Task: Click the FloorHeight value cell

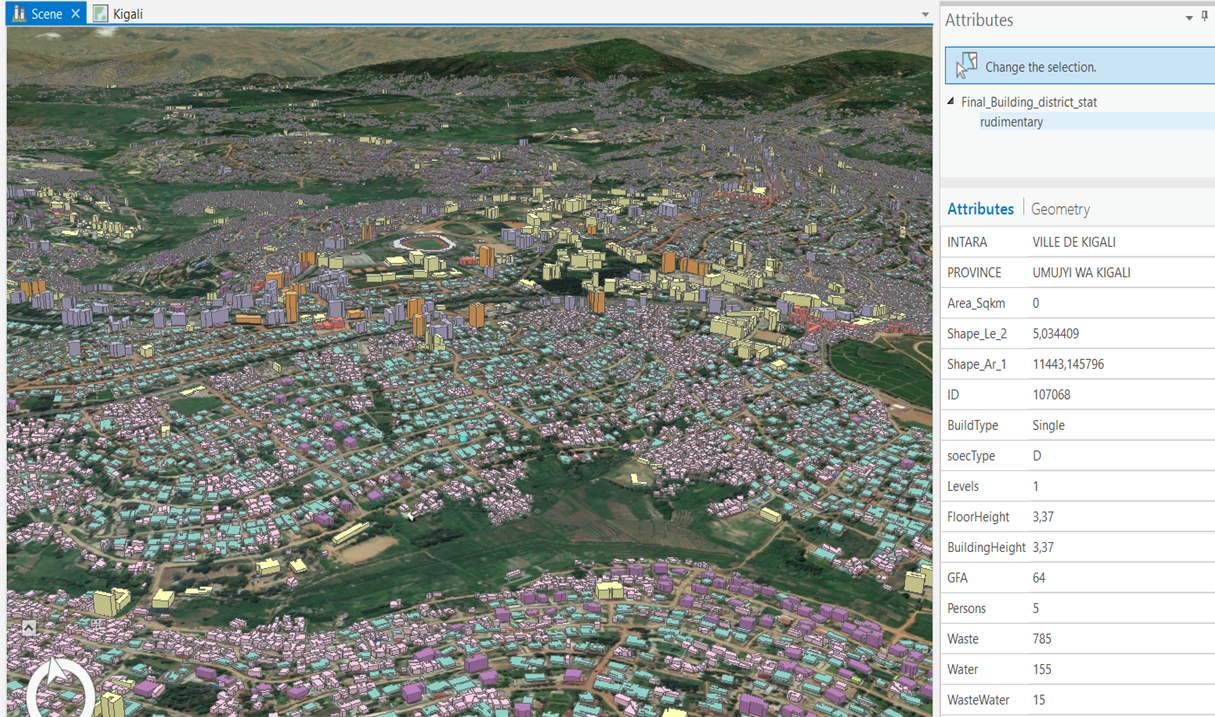Action: click(1121, 517)
